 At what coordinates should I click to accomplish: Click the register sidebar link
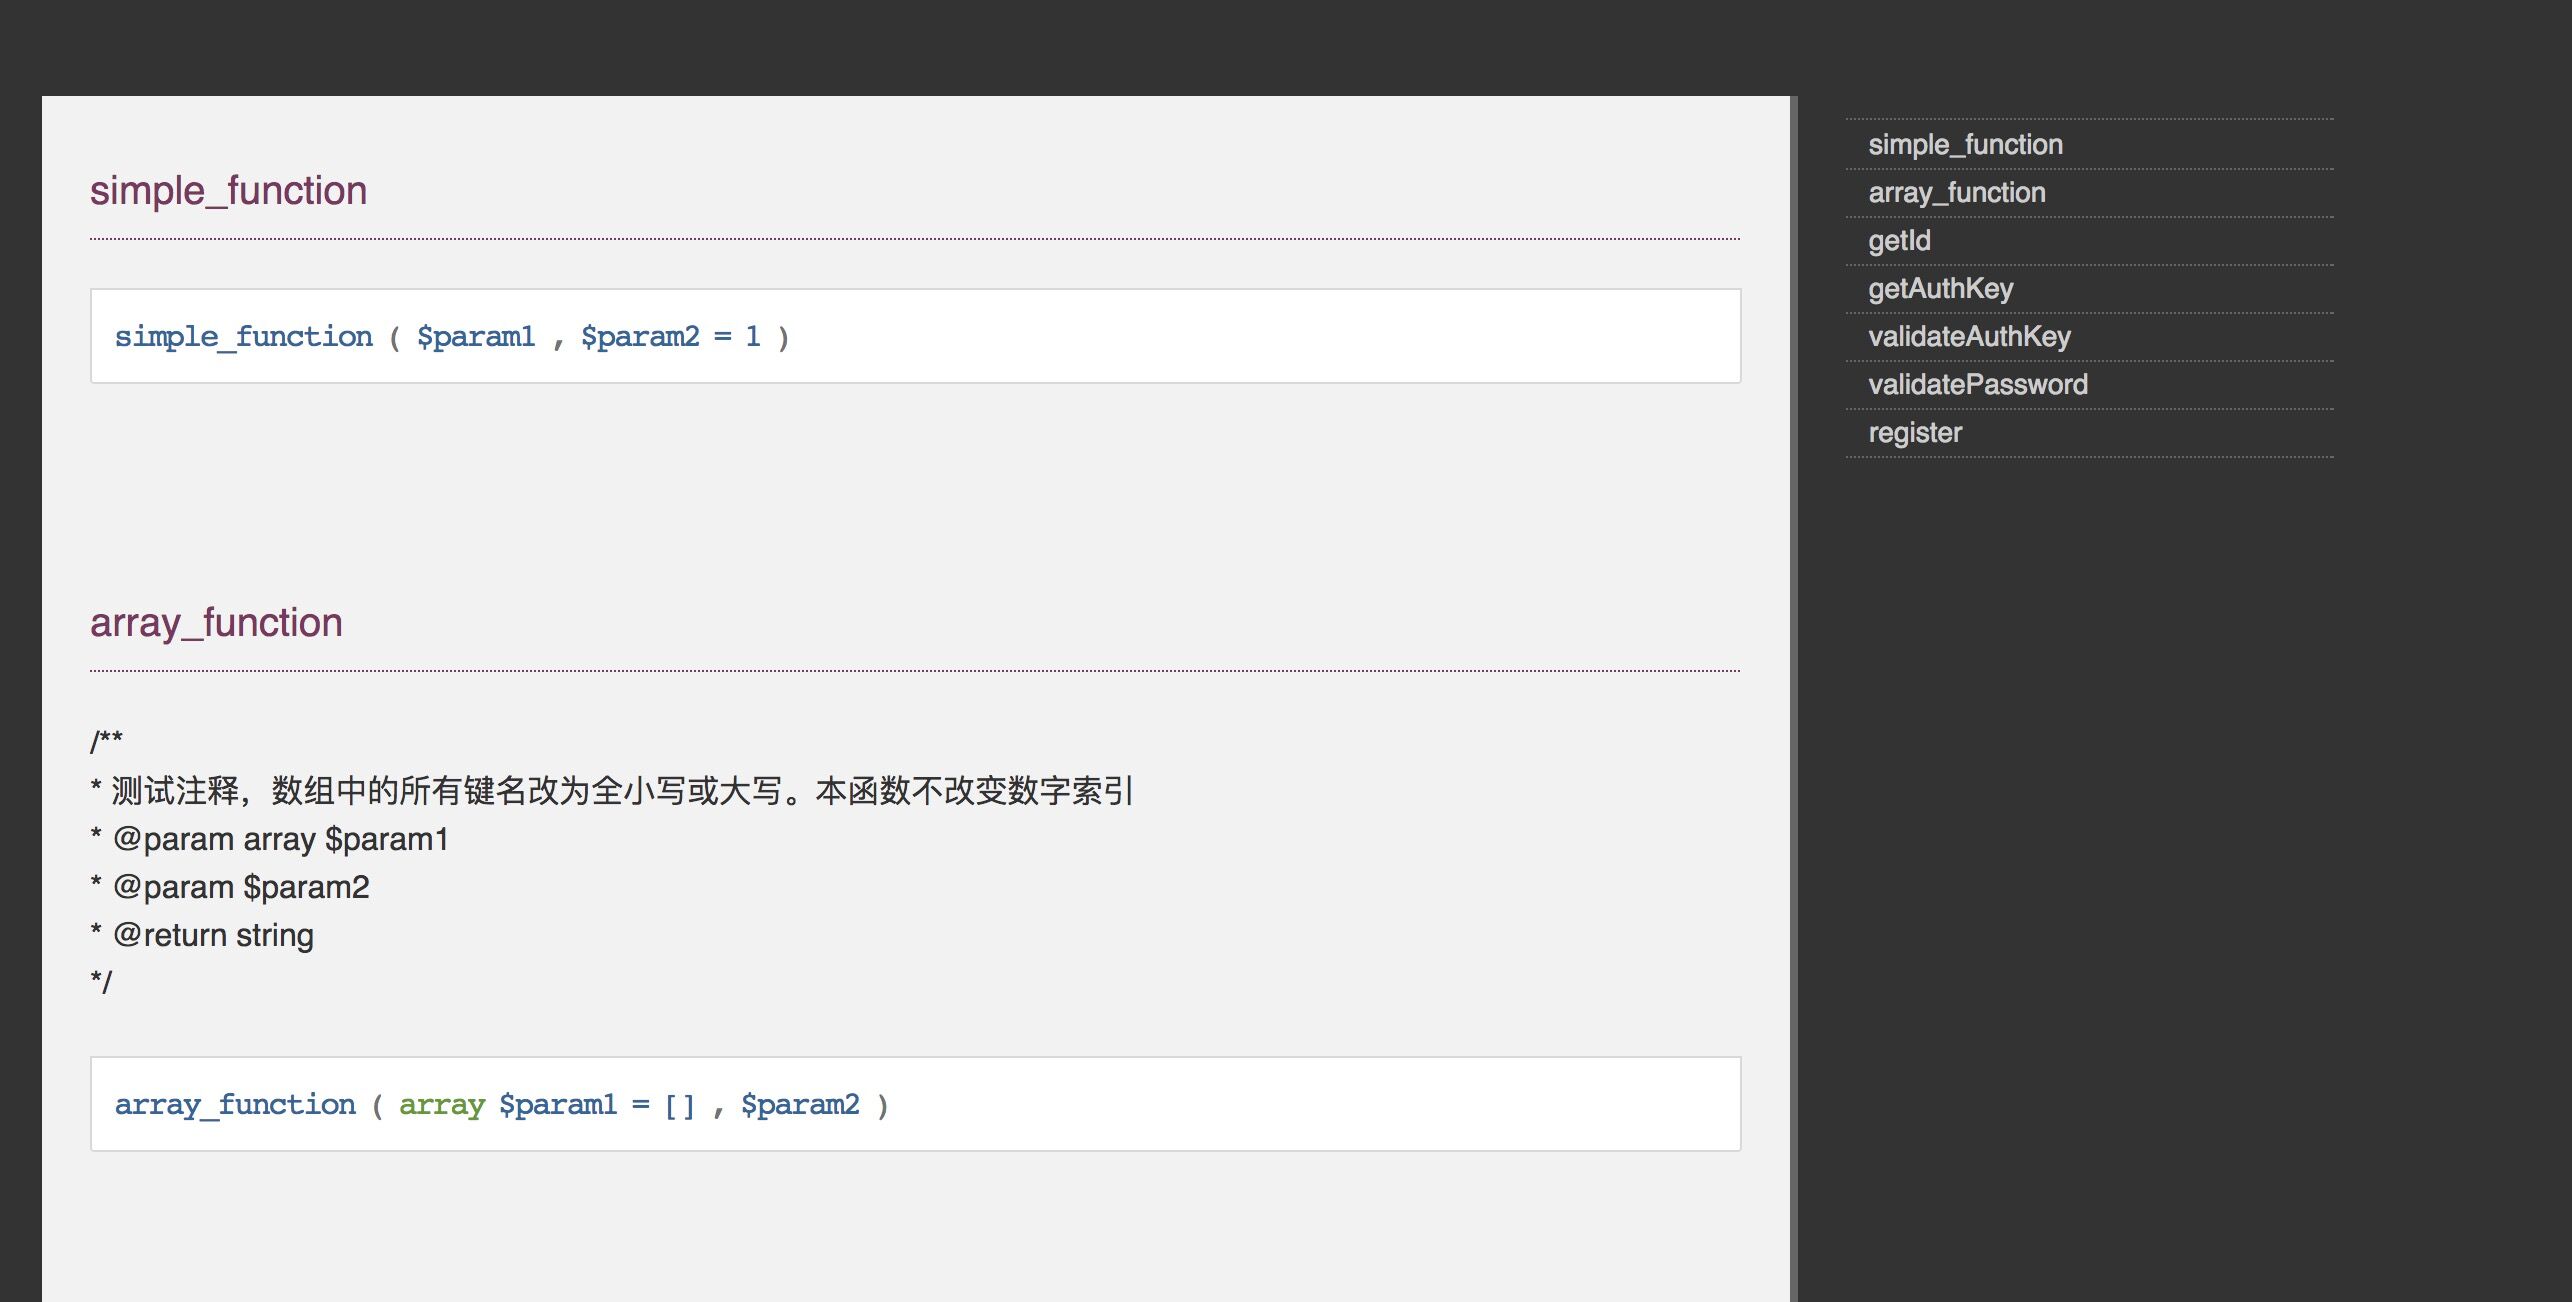point(1915,433)
